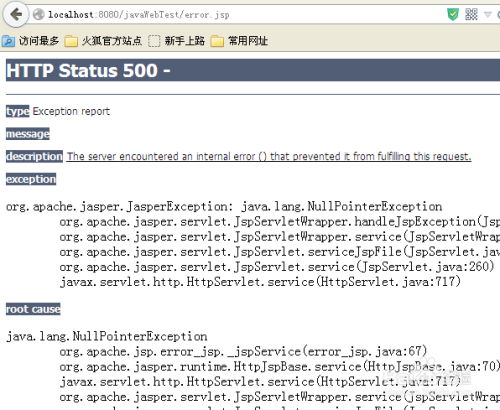
Task: Click the 'root cause' label
Action: point(33,309)
